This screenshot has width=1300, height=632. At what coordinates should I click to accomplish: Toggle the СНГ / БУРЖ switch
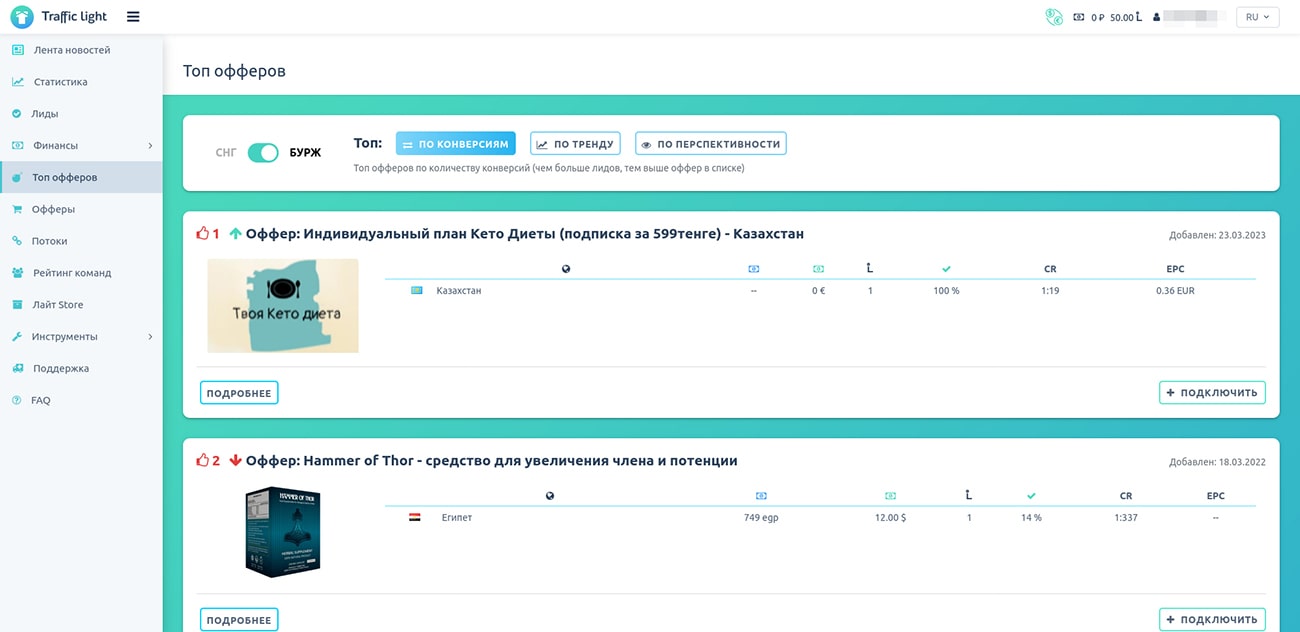[263, 153]
